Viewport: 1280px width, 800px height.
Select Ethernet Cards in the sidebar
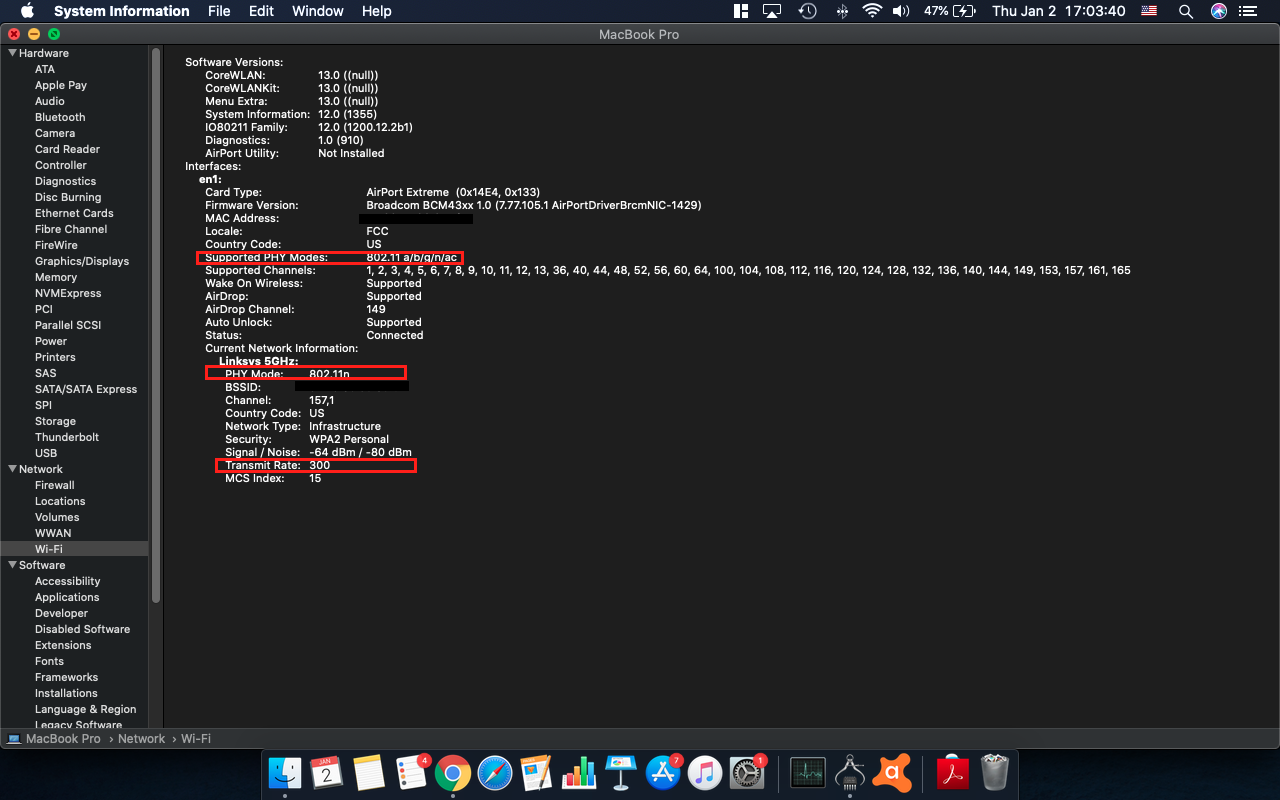tap(74, 213)
